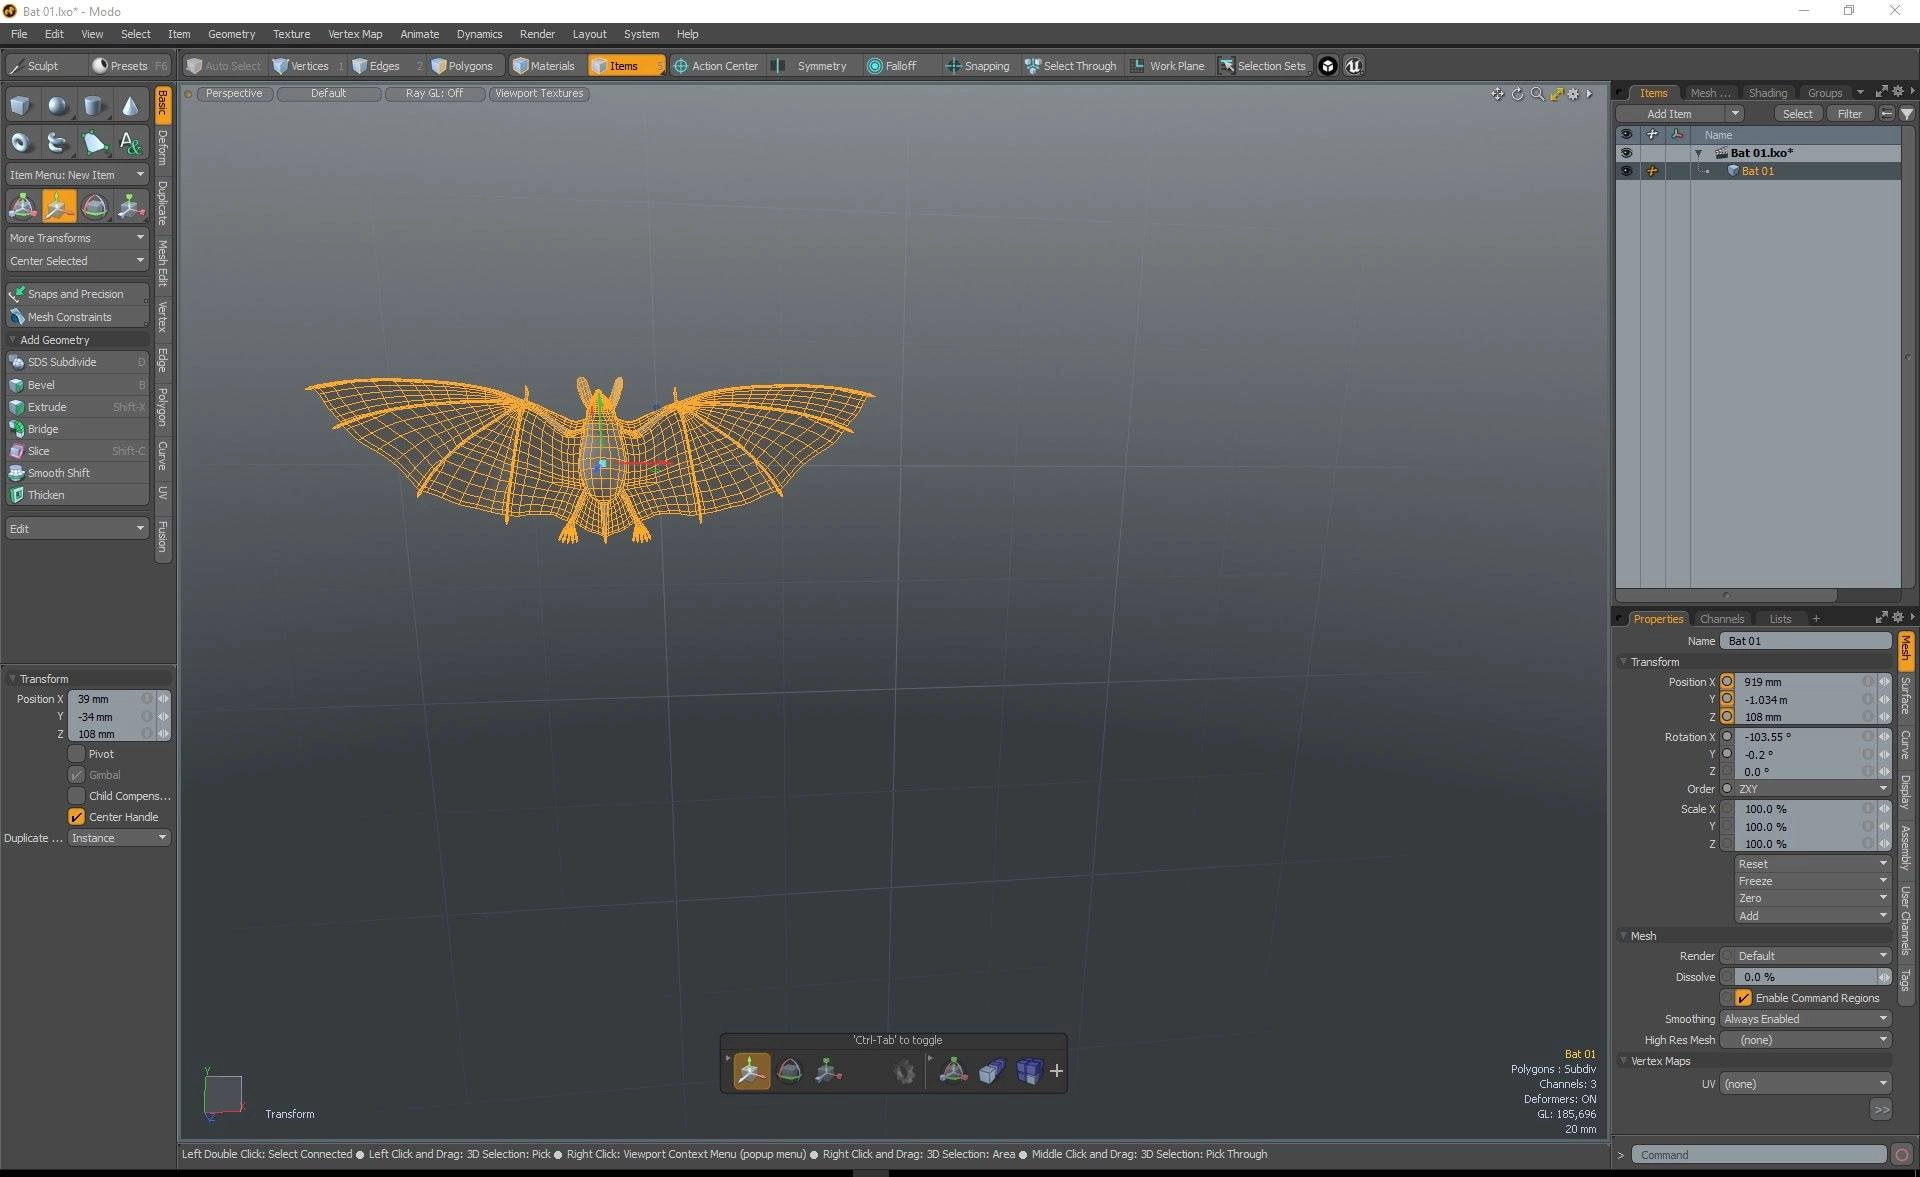Click the viewport rotate control icon

[x=1517, y=94]
